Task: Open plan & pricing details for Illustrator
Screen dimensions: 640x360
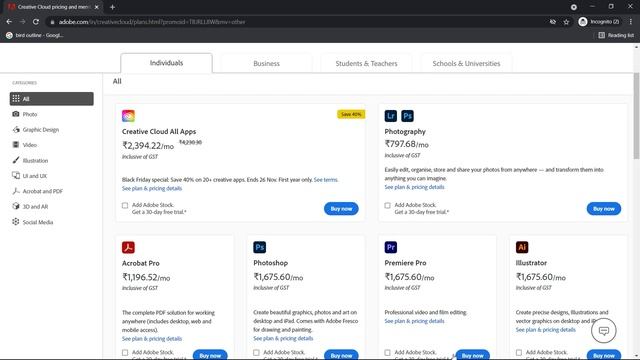Action: [546, 330]
